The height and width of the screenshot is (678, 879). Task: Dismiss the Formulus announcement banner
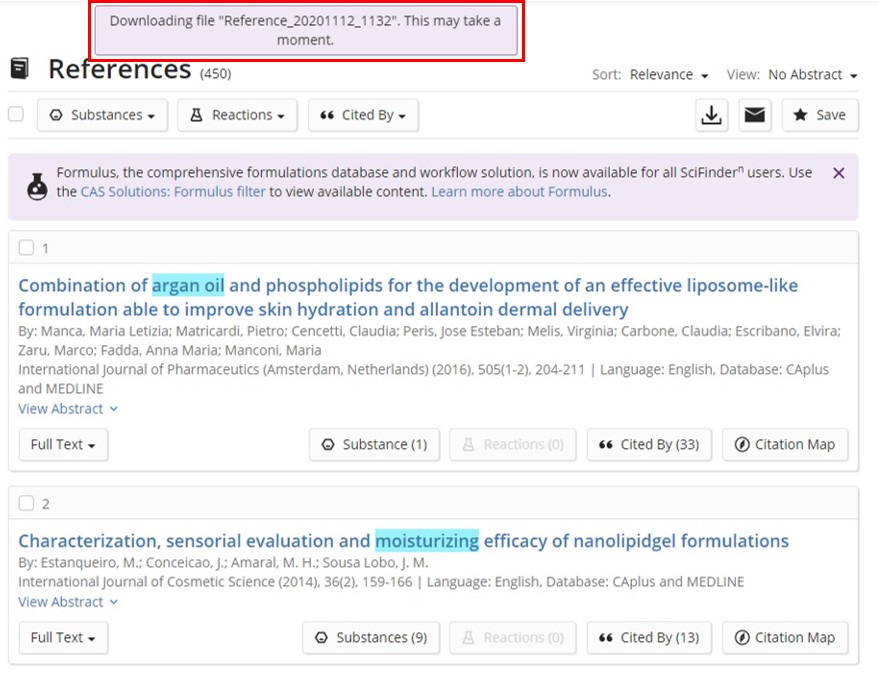click(838, 173)
